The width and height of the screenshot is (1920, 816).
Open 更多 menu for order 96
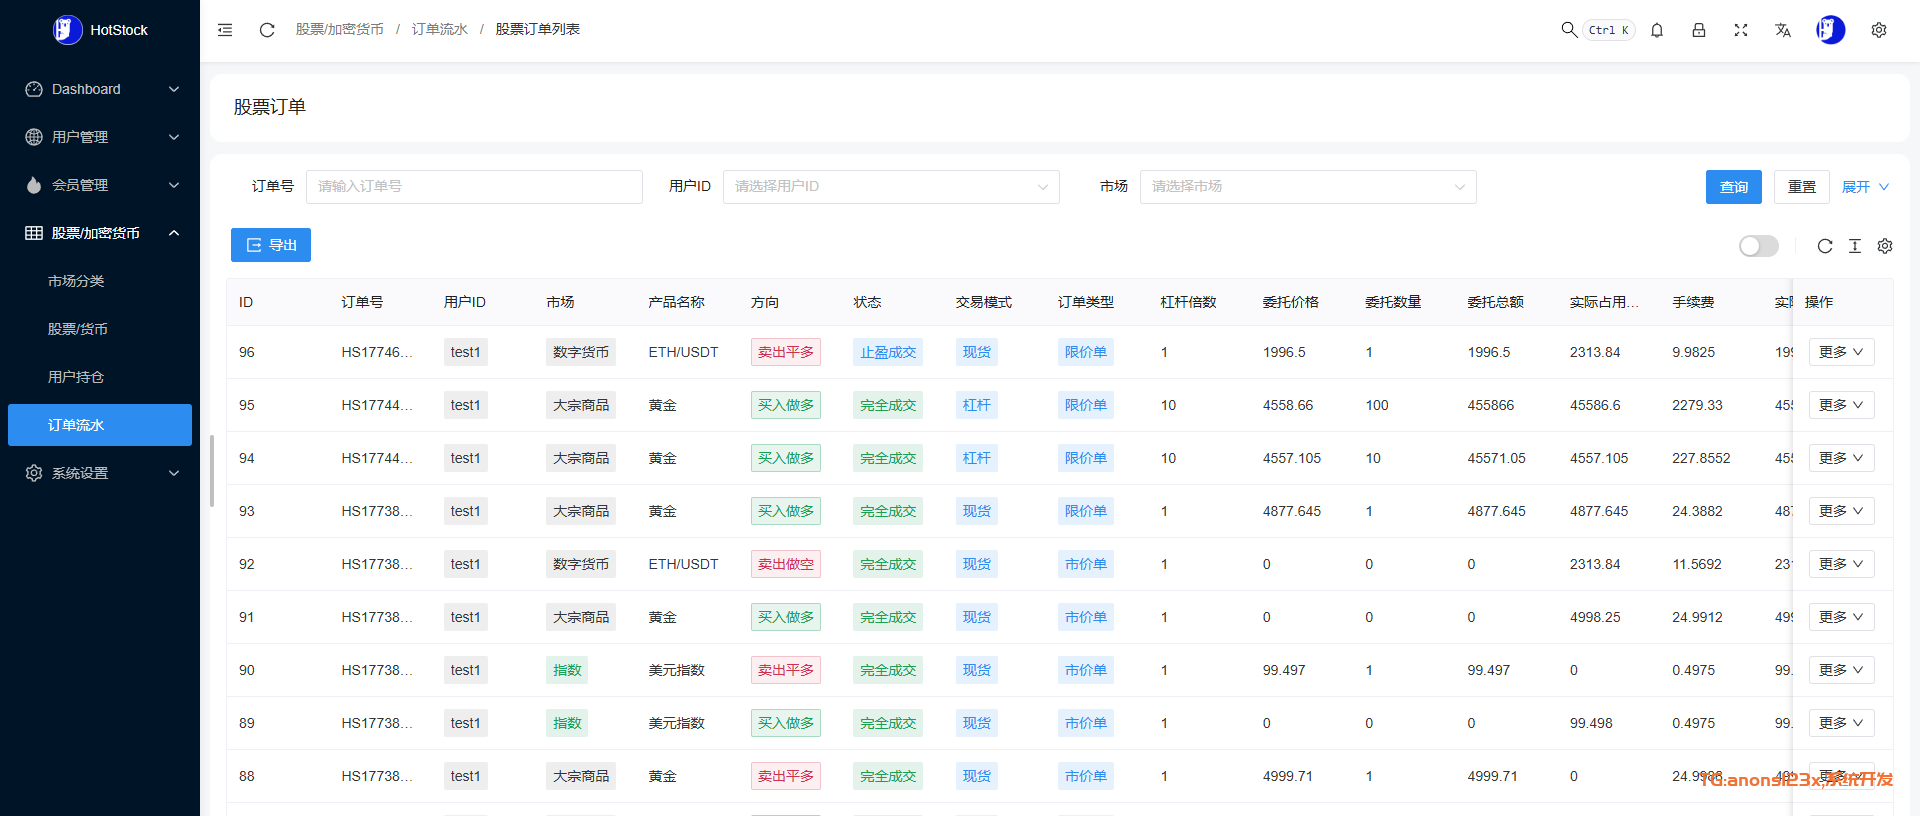pos(1841,352)
